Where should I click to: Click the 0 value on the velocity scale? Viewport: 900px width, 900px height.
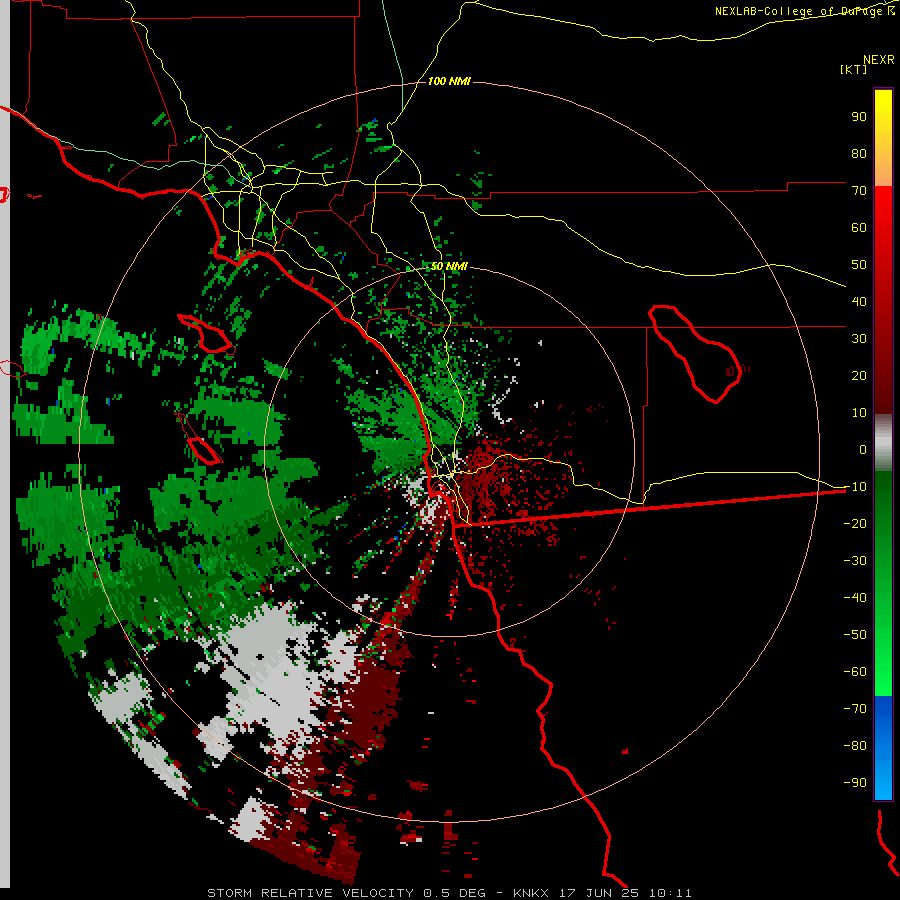click(863, 450)
